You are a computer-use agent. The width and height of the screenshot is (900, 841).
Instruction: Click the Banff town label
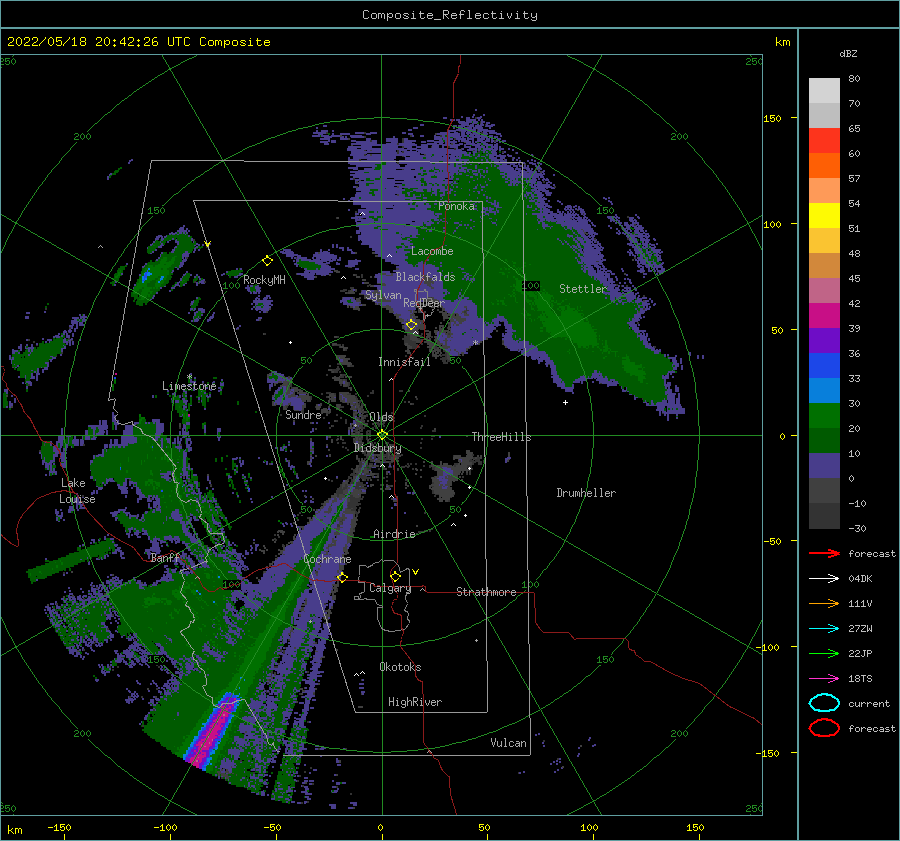165,557
